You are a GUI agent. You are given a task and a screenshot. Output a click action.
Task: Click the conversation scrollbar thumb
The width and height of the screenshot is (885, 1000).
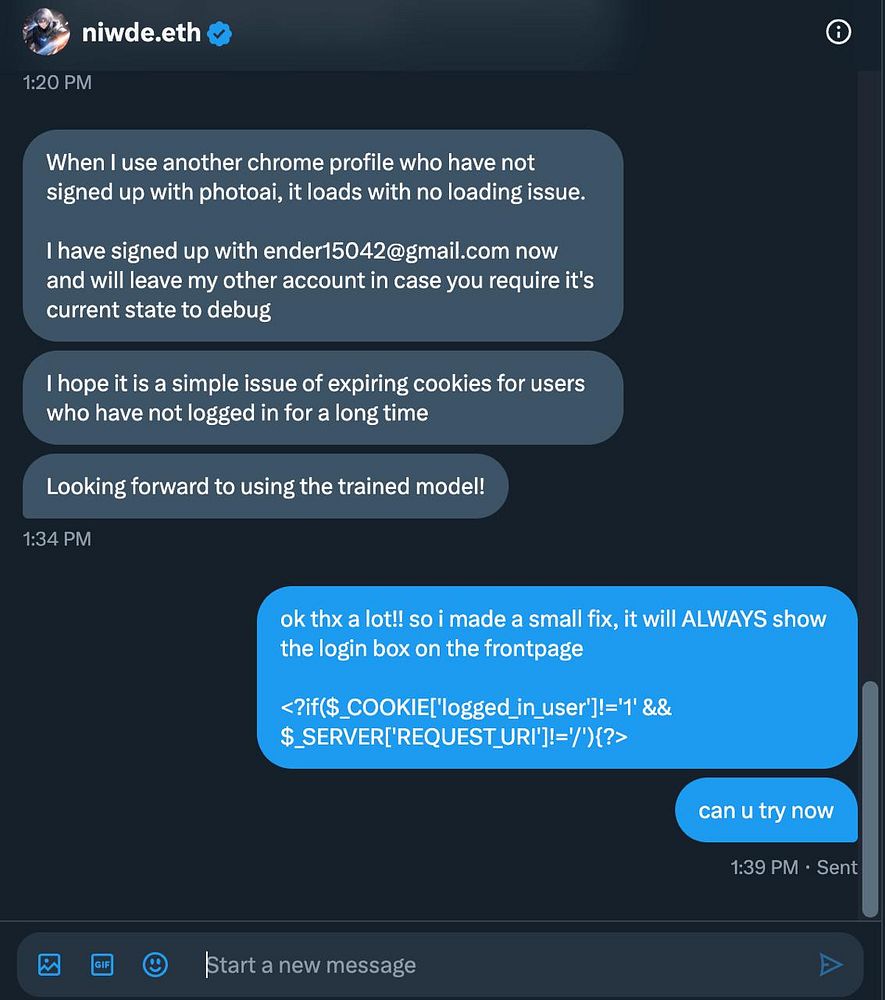coord(870,800)
